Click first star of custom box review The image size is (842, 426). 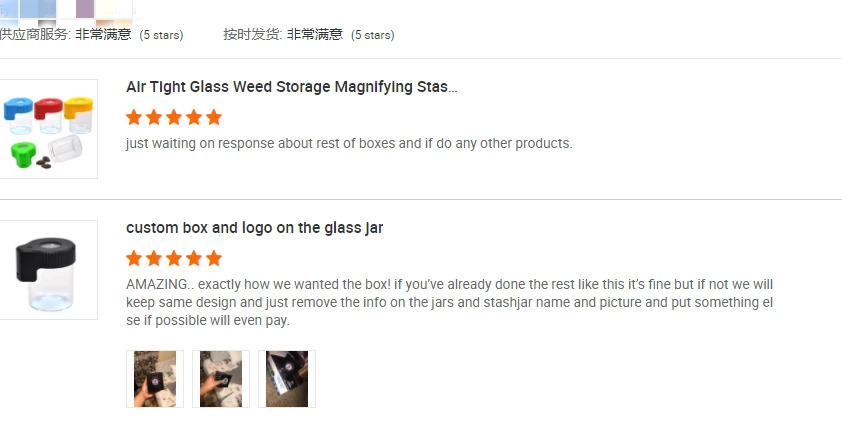pos(135,258)
